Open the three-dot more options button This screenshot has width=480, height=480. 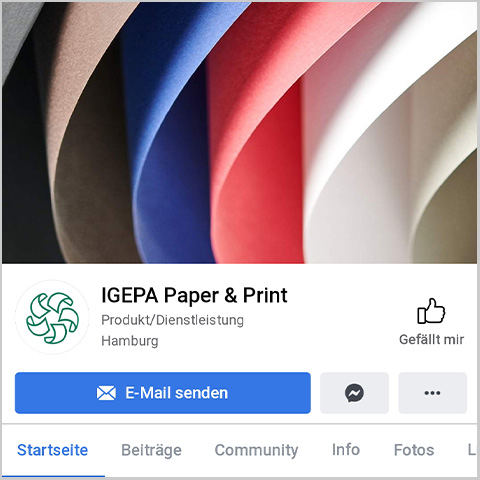(x=432, y=393)
